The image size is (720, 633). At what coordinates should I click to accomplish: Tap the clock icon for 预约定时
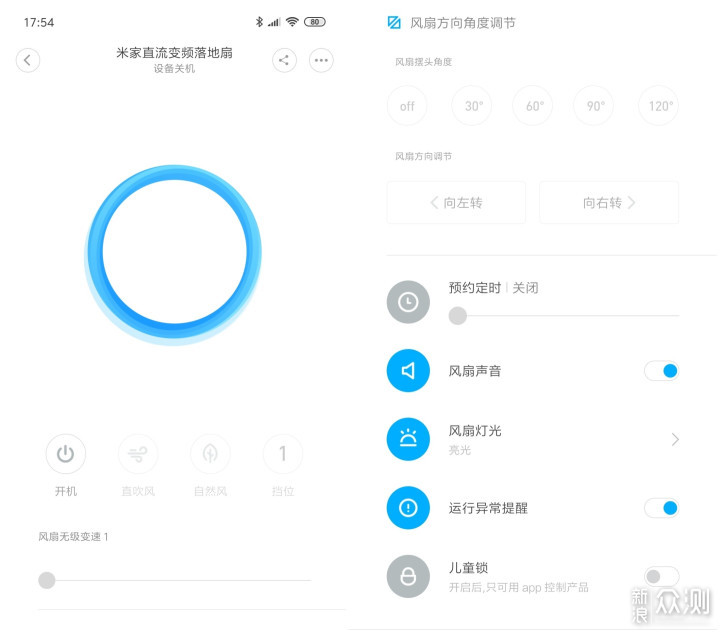point(408,302)
